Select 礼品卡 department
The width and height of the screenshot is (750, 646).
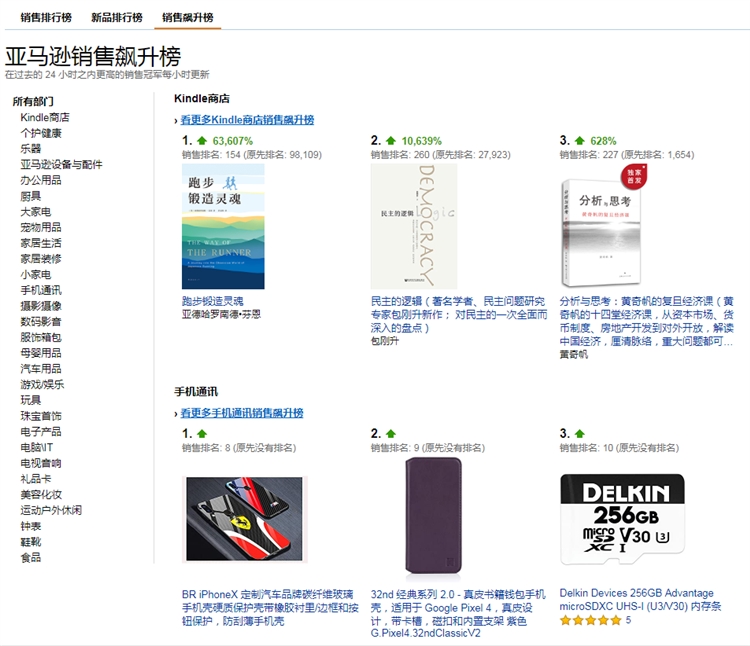tap(35, 479)
